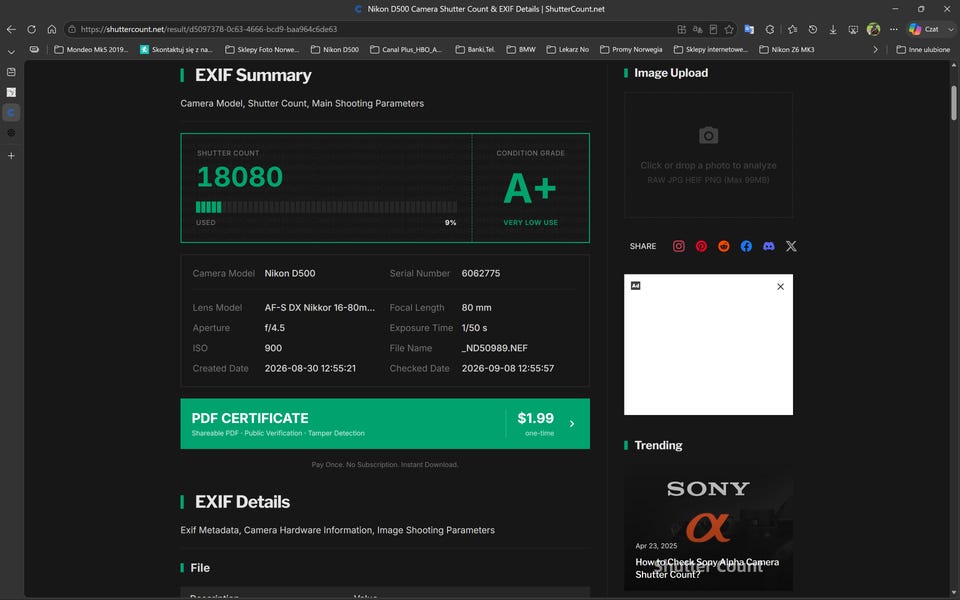
Task: Share on Reddit
Action: coord(724,246)
